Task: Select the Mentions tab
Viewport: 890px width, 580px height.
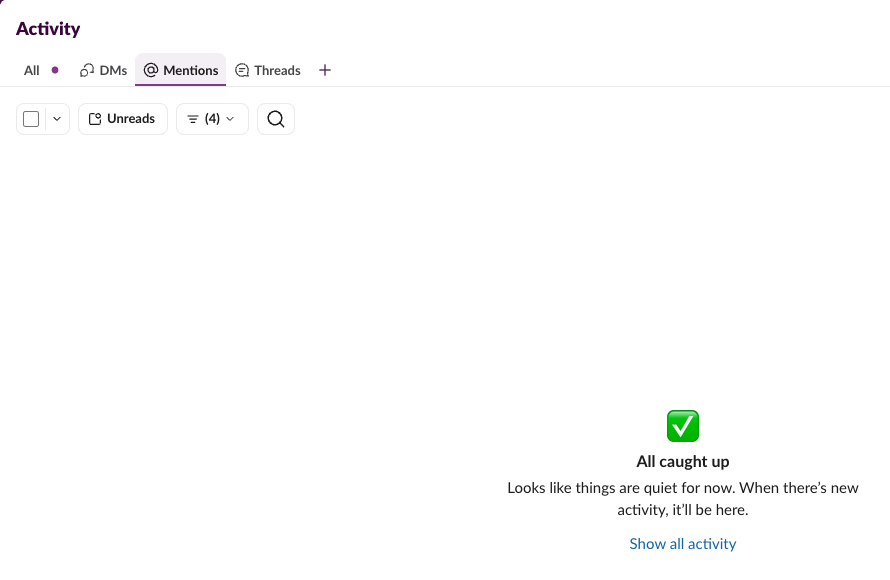Action: 180,70
